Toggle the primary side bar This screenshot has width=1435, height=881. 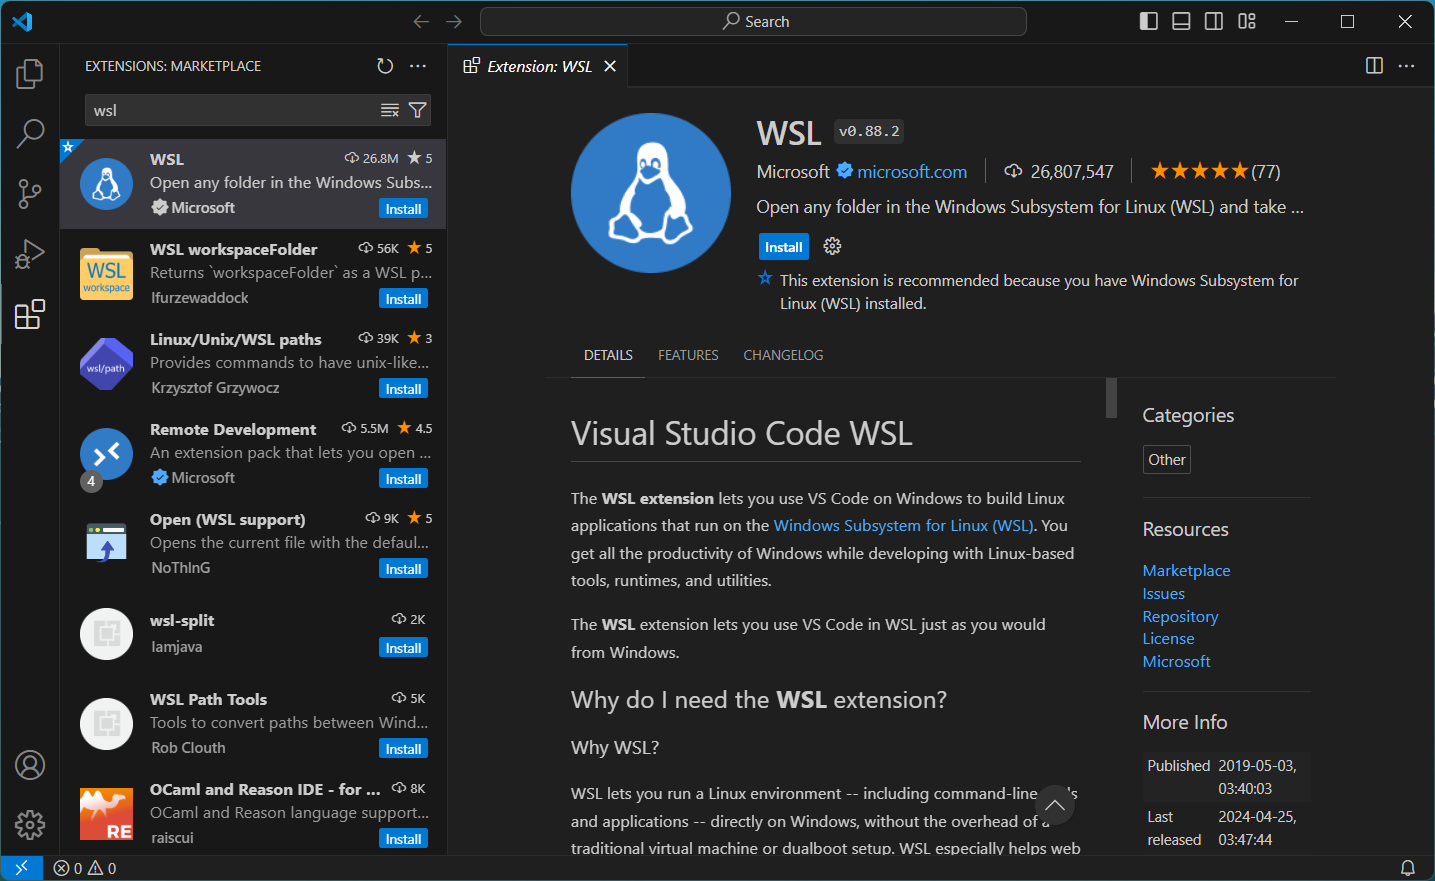pyautogui.click(x=1149, y=21)
